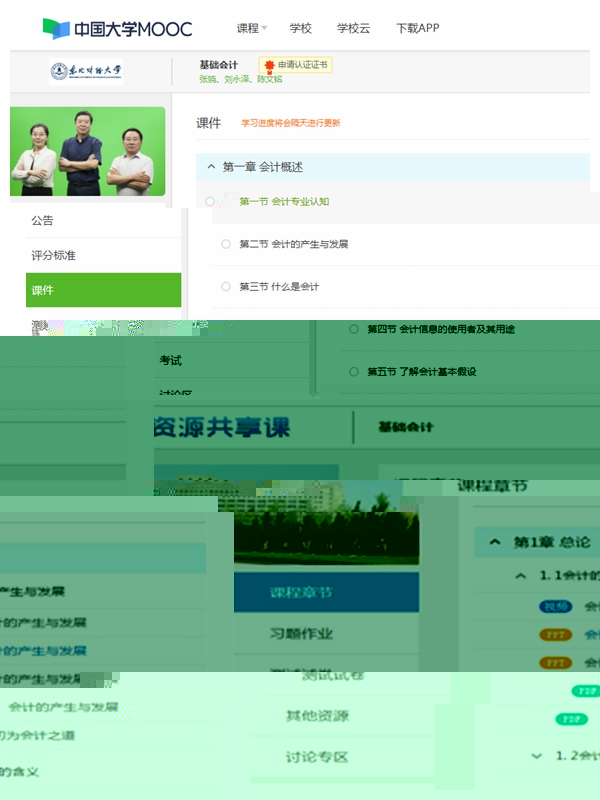Click the 中国大学MOOC logo icon
Image resolution: width=600 pixels, height=800 pixels.
[x=56, y=28]
